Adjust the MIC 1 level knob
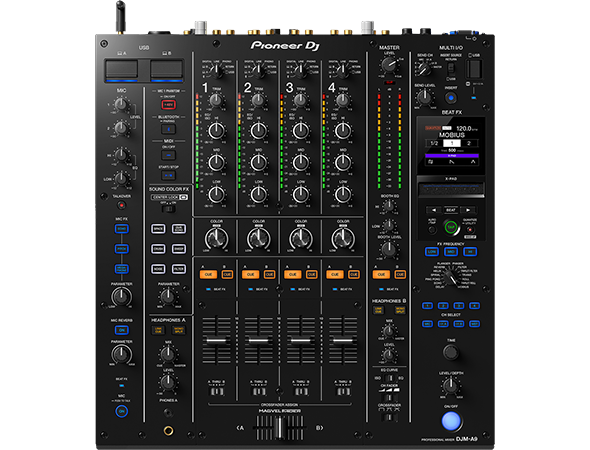Viewport: 590px width, 450px height. (121, 104)
